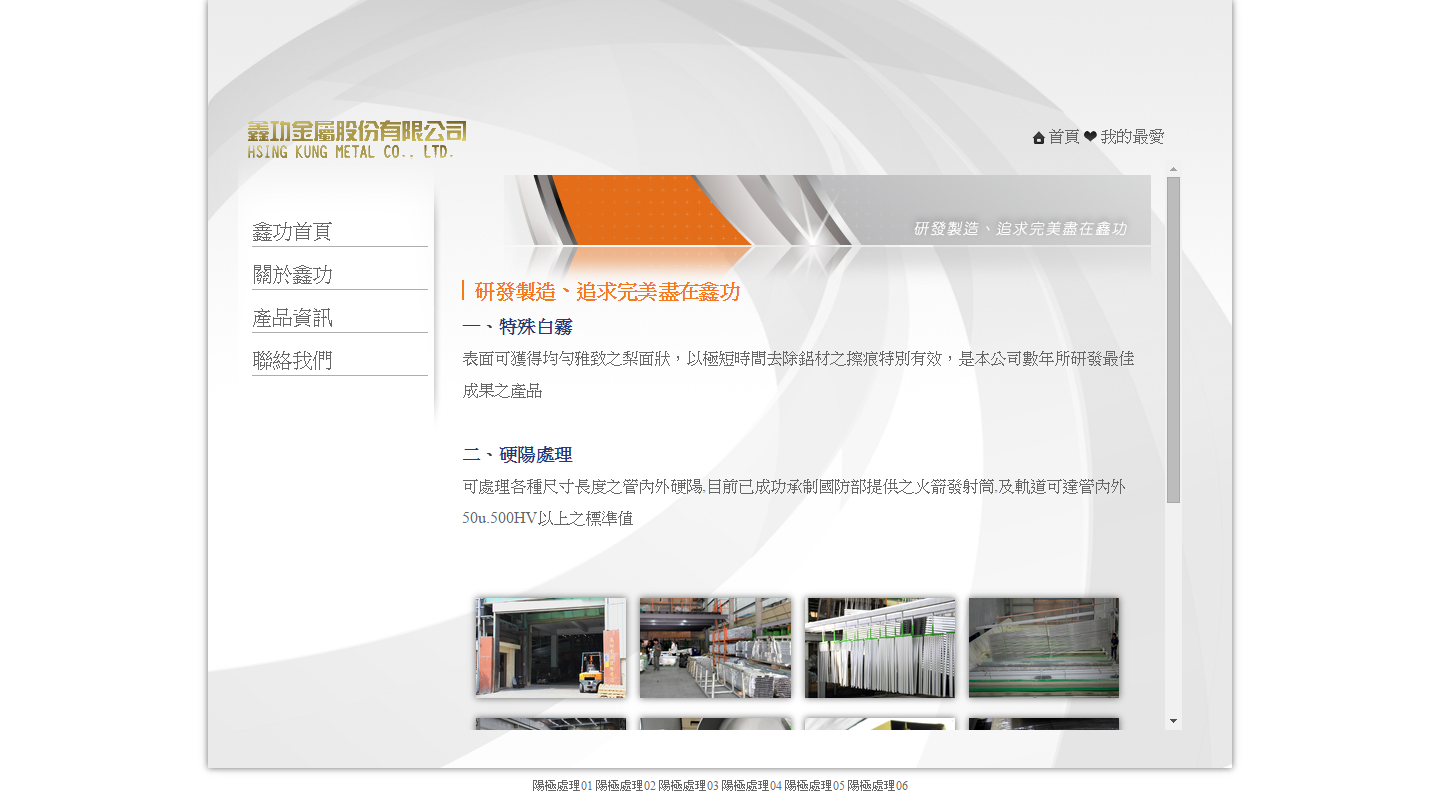View the warehouse workers and racks photo
The height and width of the screenshot is (802, 1440).
[715, 648]
